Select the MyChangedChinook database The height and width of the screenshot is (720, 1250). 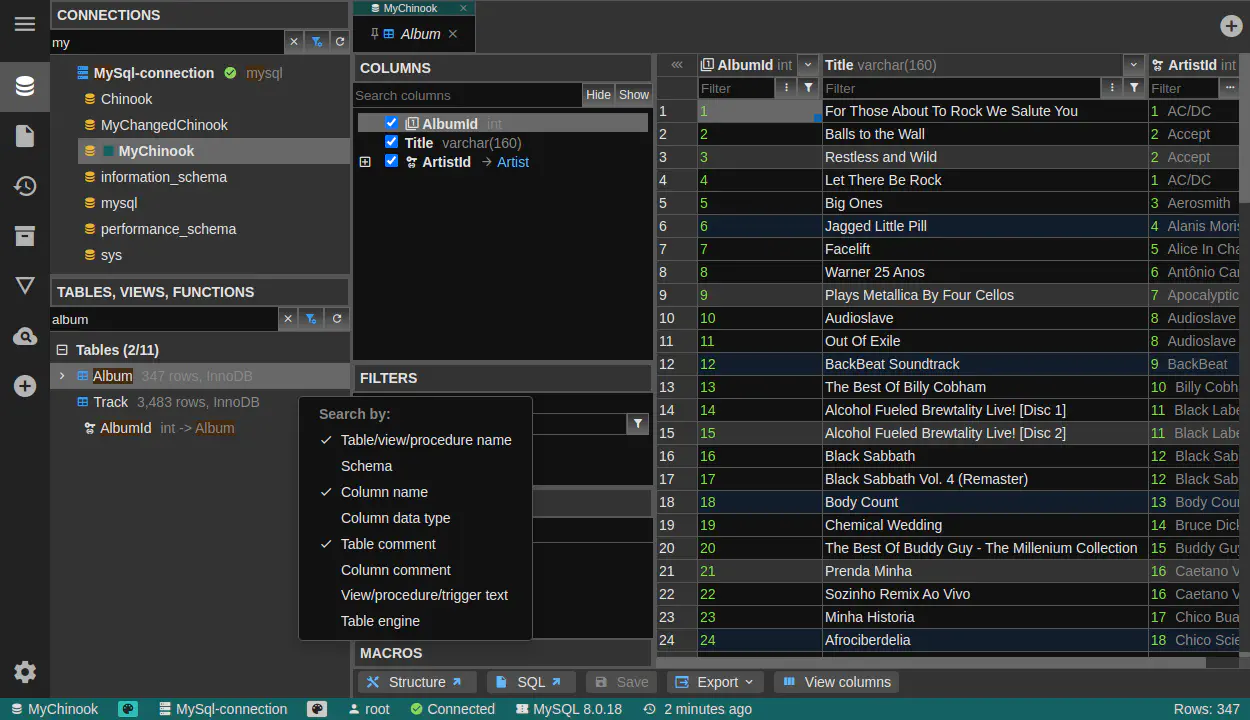164,125
